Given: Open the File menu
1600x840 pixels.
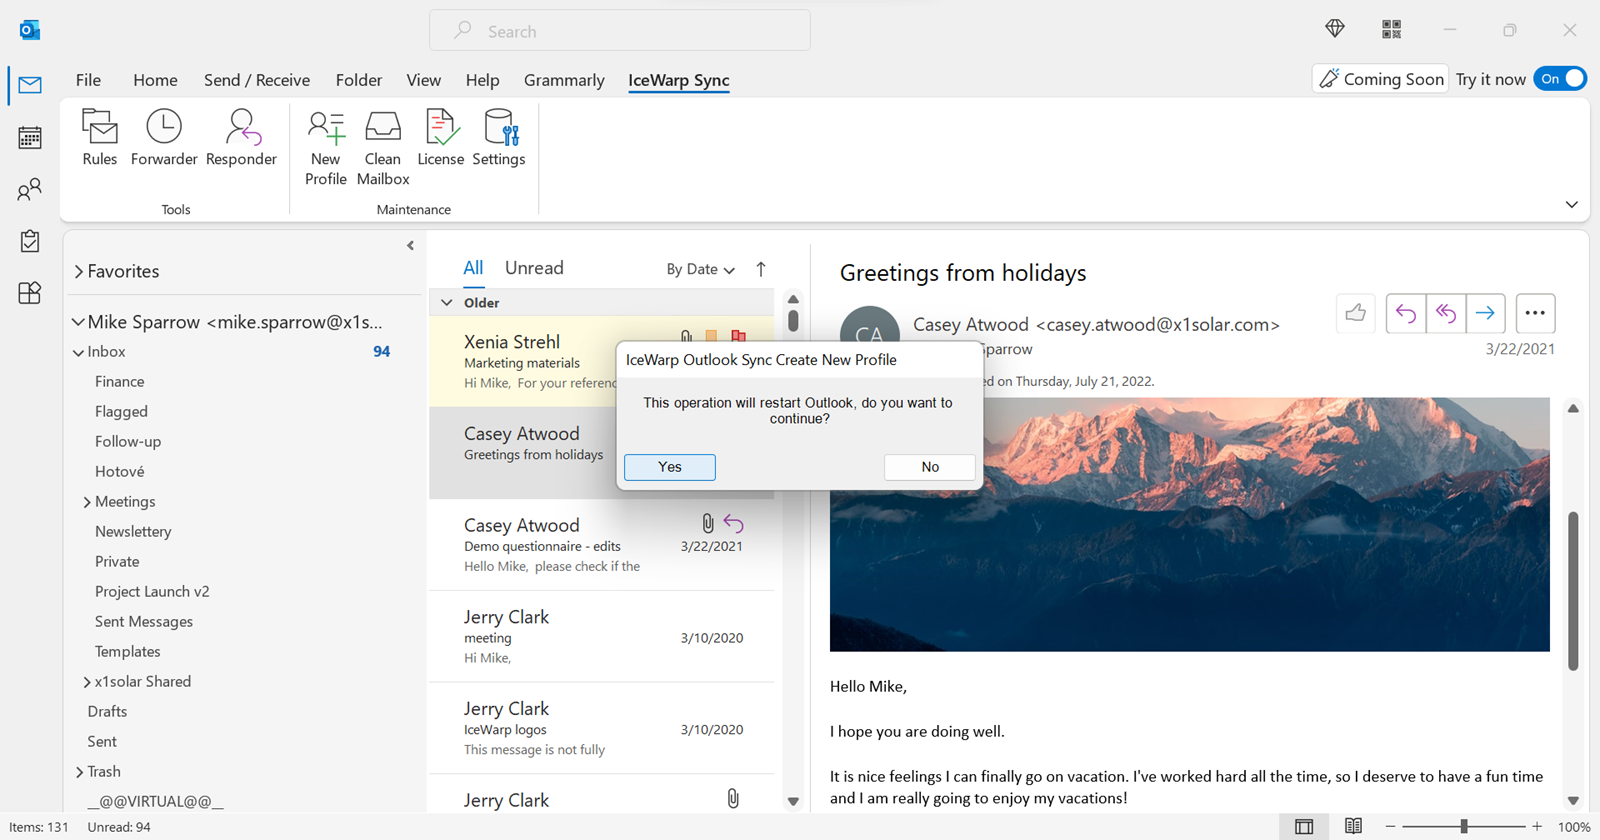Looking at the screenshot, I should 88,80.
